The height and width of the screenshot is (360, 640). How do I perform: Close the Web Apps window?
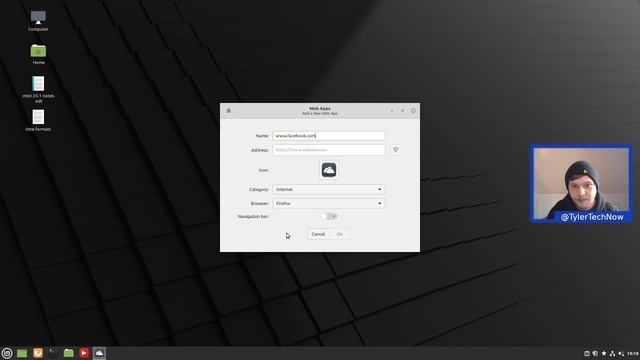[413, 111]
